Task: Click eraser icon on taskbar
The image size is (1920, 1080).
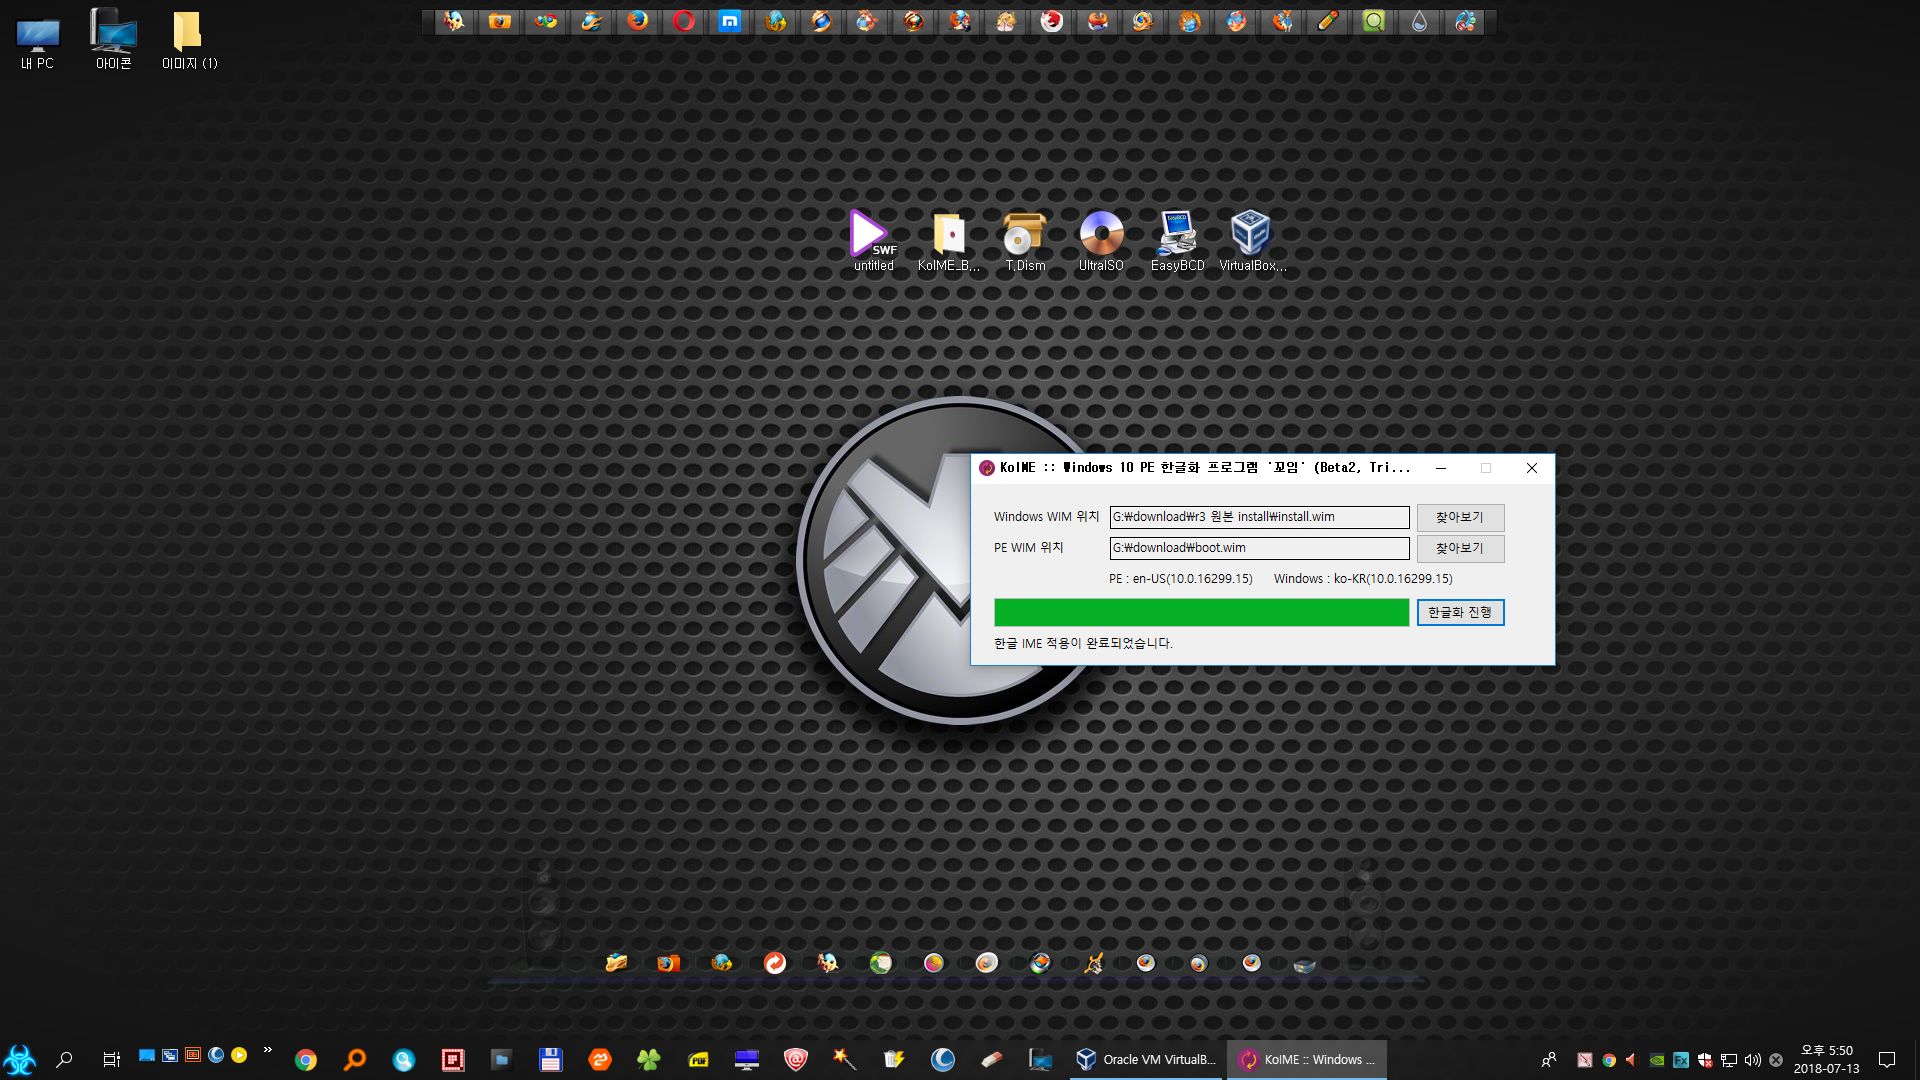Action: pyautogui.click(x=992, y=1059)
